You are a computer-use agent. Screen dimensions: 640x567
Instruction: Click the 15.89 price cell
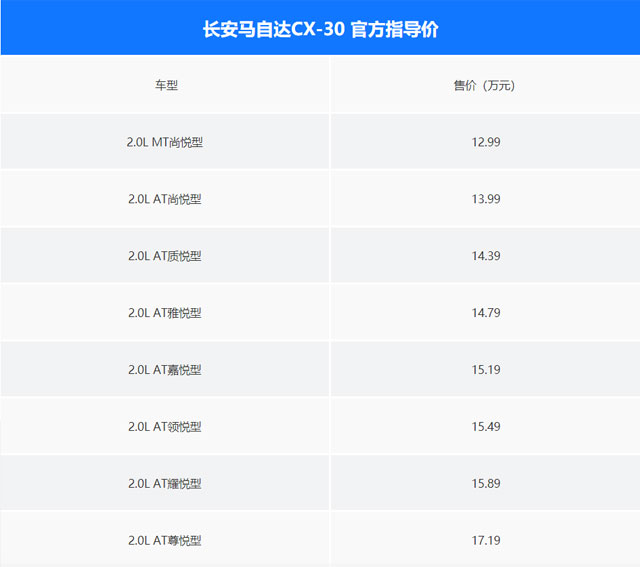point(486,483)
